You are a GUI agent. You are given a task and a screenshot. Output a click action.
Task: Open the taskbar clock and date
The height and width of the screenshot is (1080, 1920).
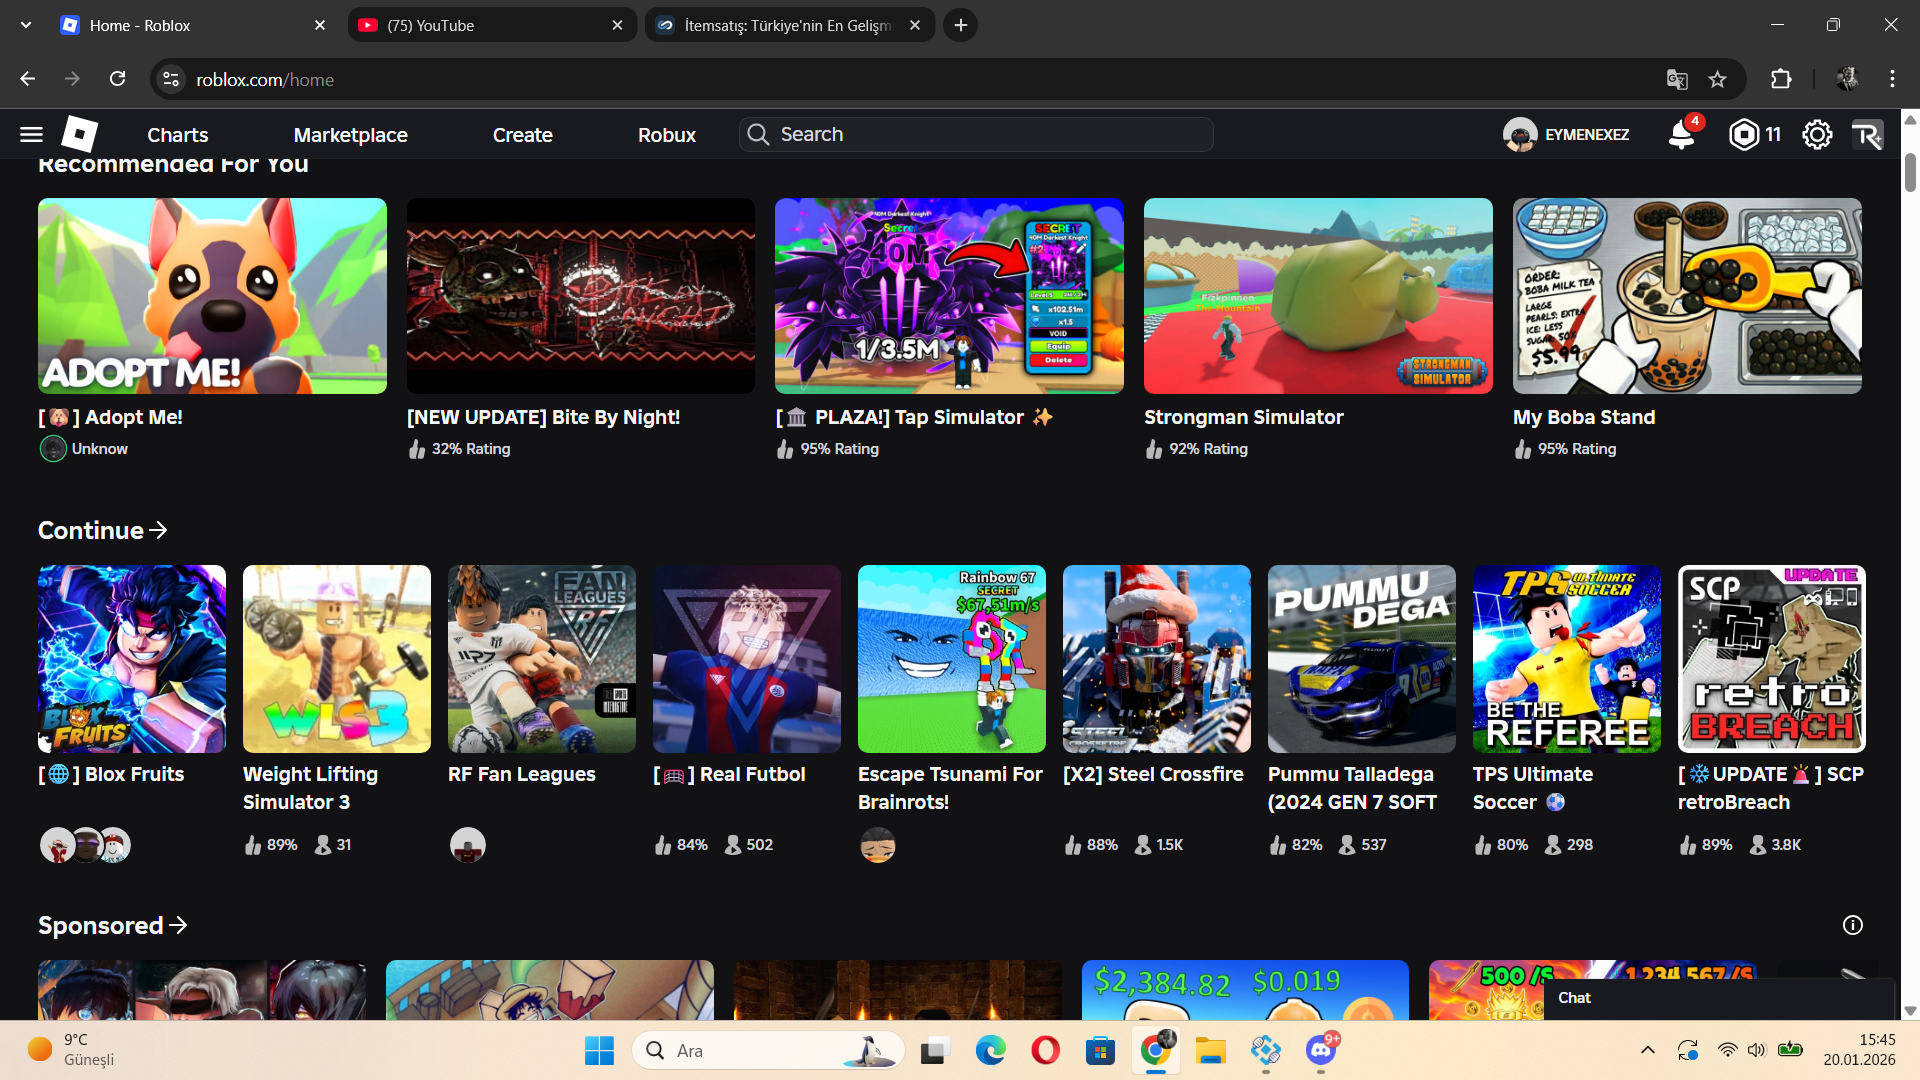pos(1859,1050)
